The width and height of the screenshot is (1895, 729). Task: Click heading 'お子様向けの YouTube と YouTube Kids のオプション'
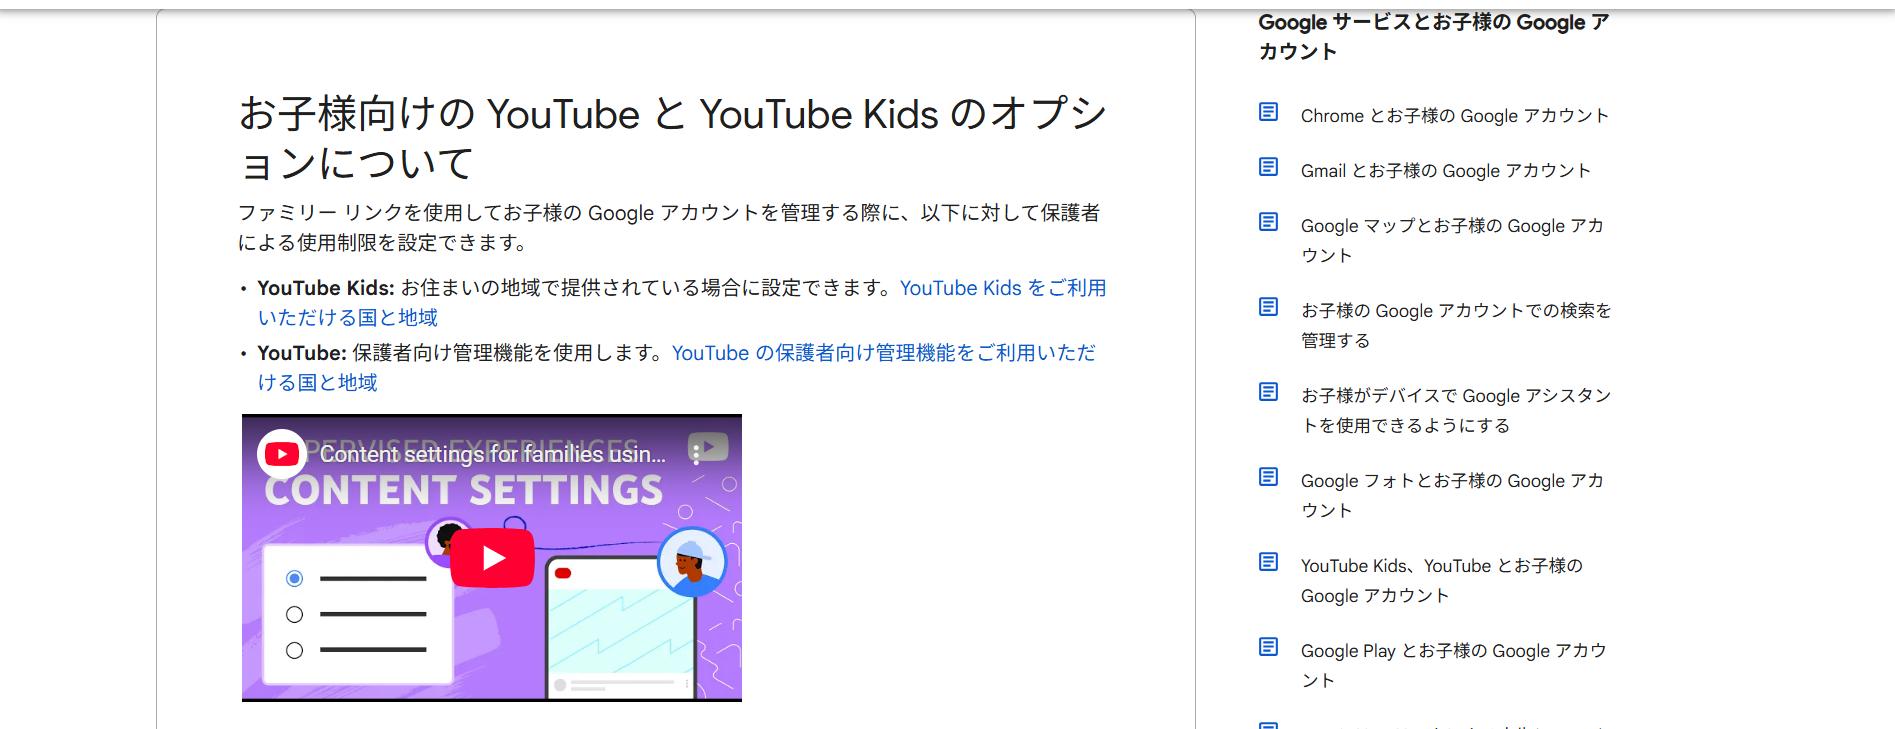672,139
